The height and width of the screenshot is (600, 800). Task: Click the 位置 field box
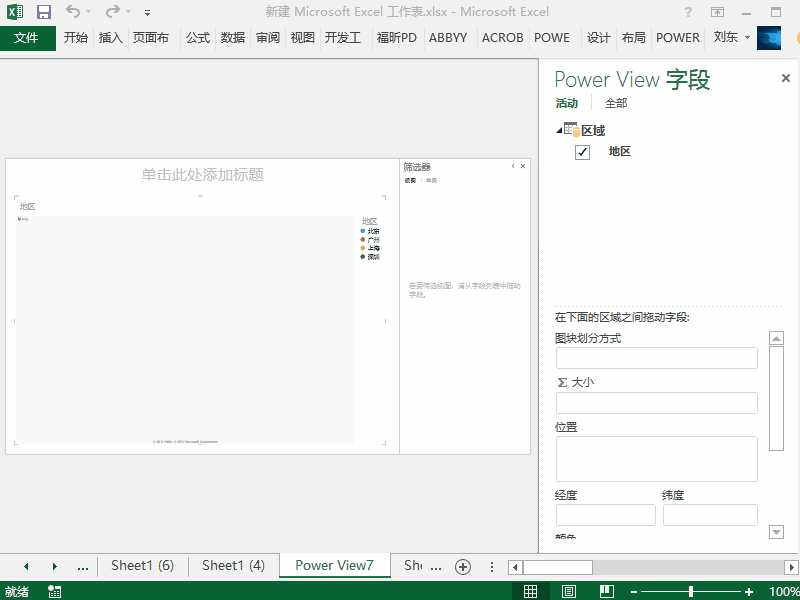pyautogui.click(x=657, y=459)
